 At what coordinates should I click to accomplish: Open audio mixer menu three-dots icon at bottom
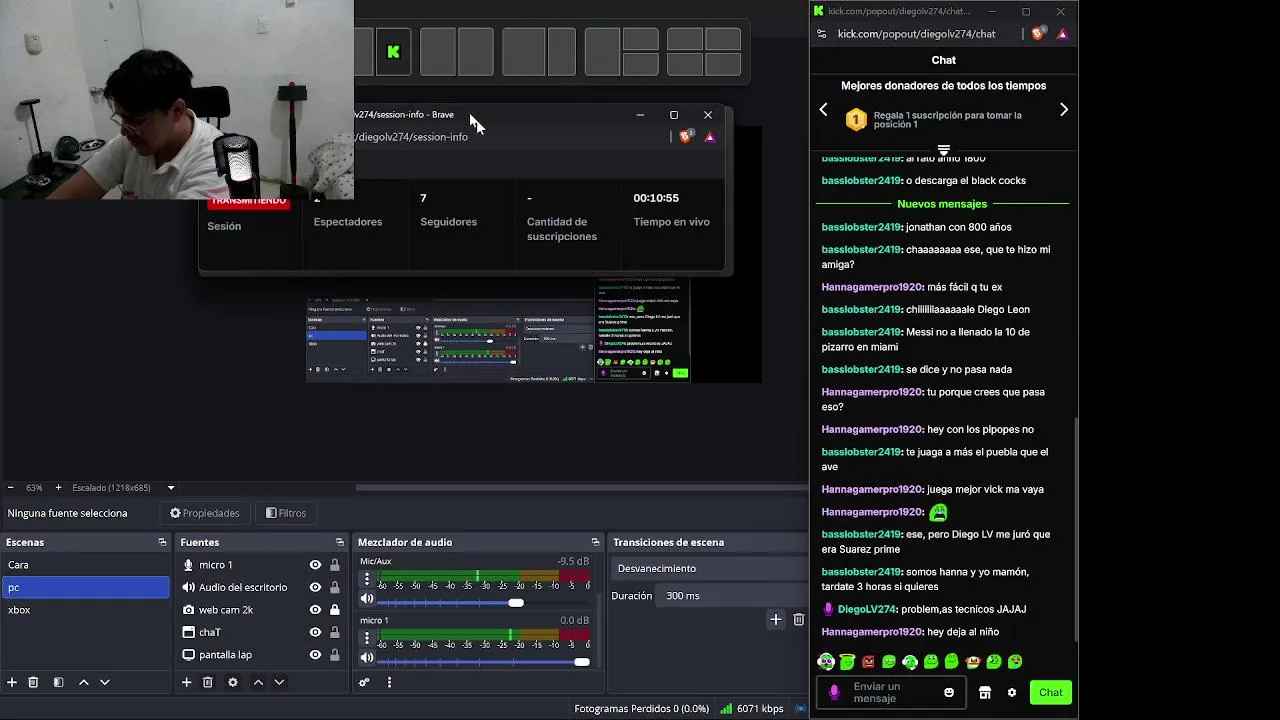tap(389, 682)
